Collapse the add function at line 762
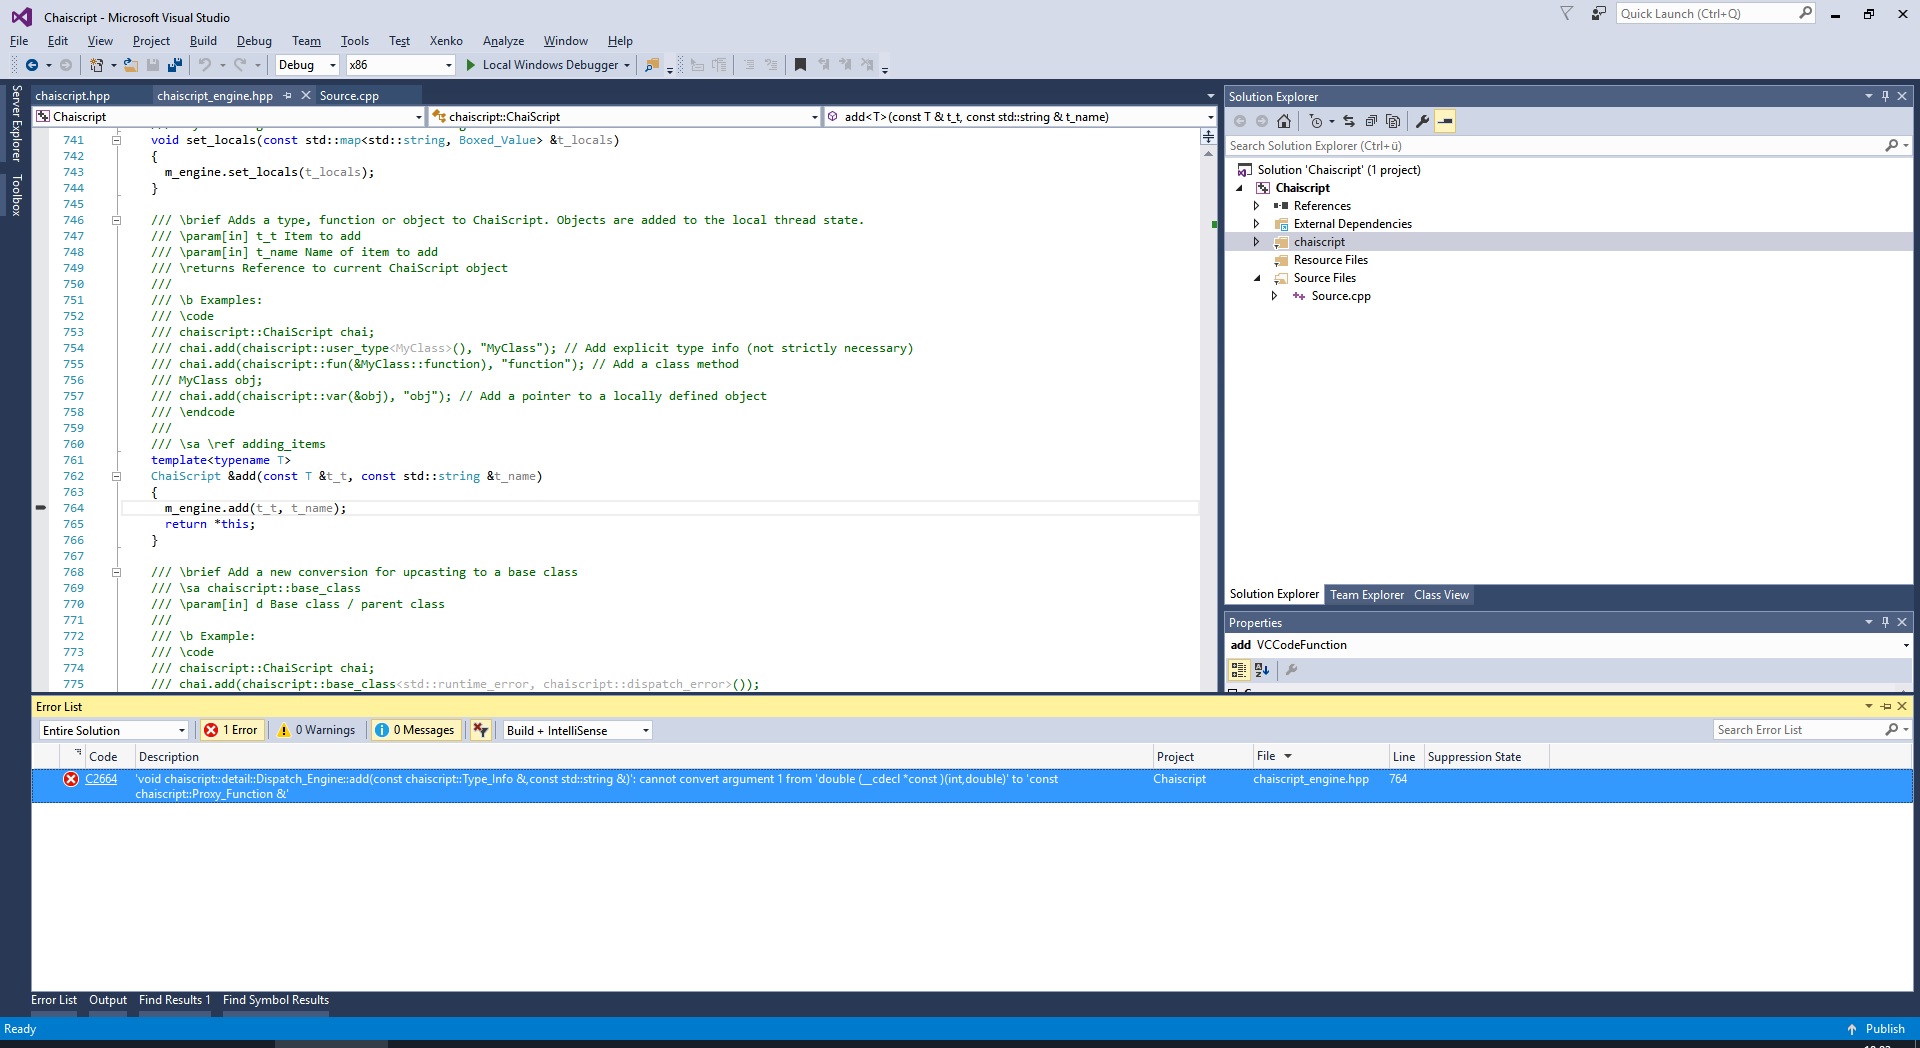 click(116, 476)
